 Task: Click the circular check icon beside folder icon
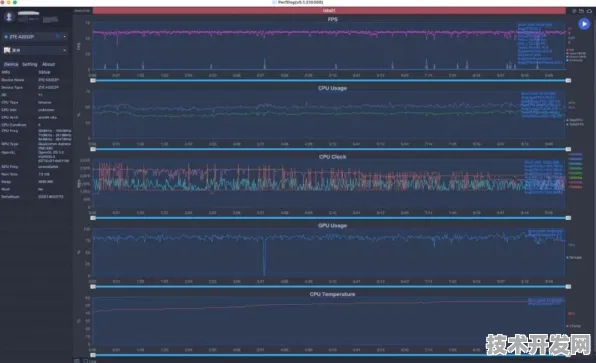tap(574, 11)
